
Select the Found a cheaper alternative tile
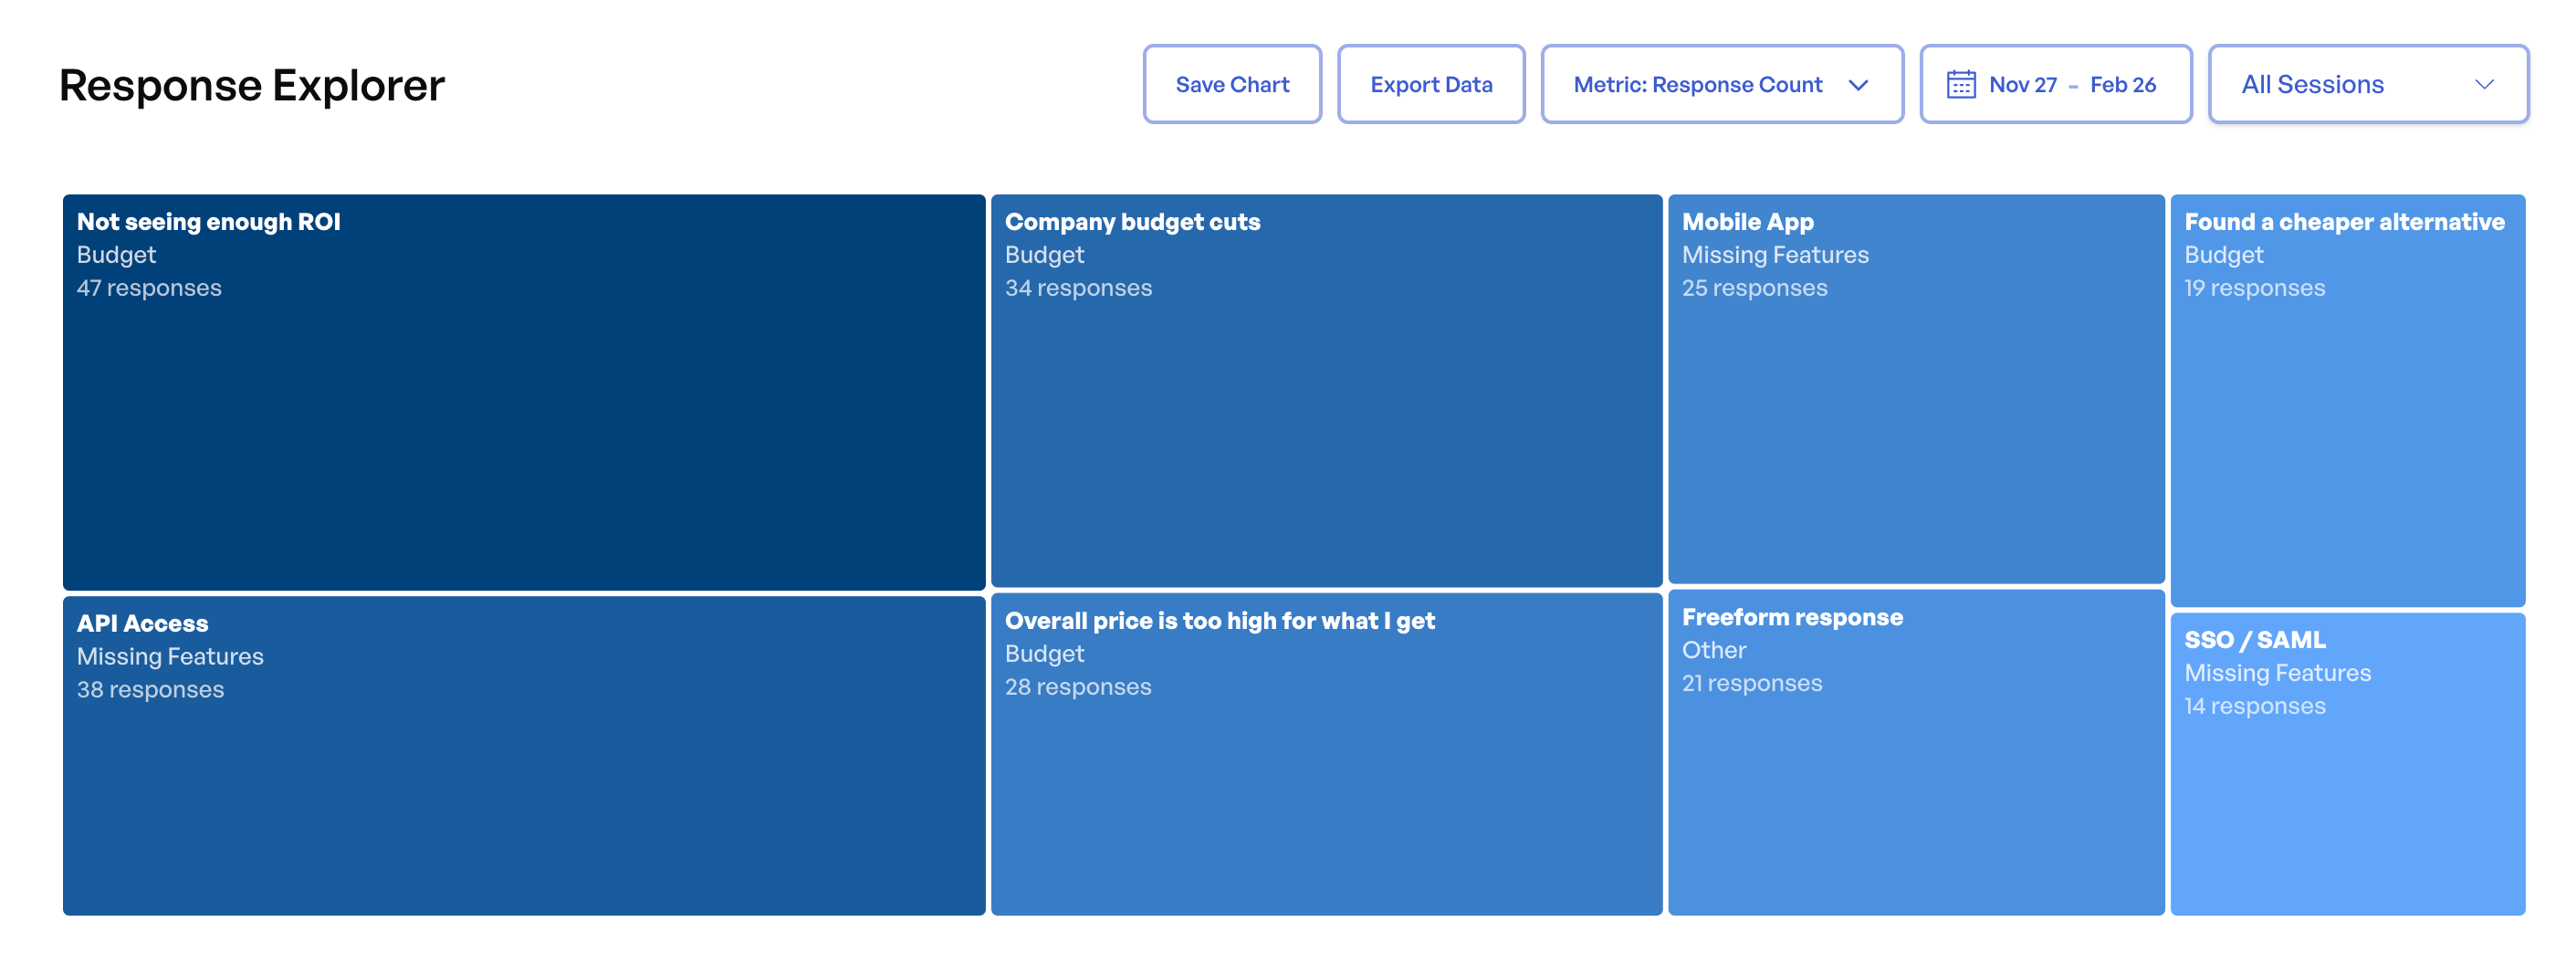tap(2348, 400)
